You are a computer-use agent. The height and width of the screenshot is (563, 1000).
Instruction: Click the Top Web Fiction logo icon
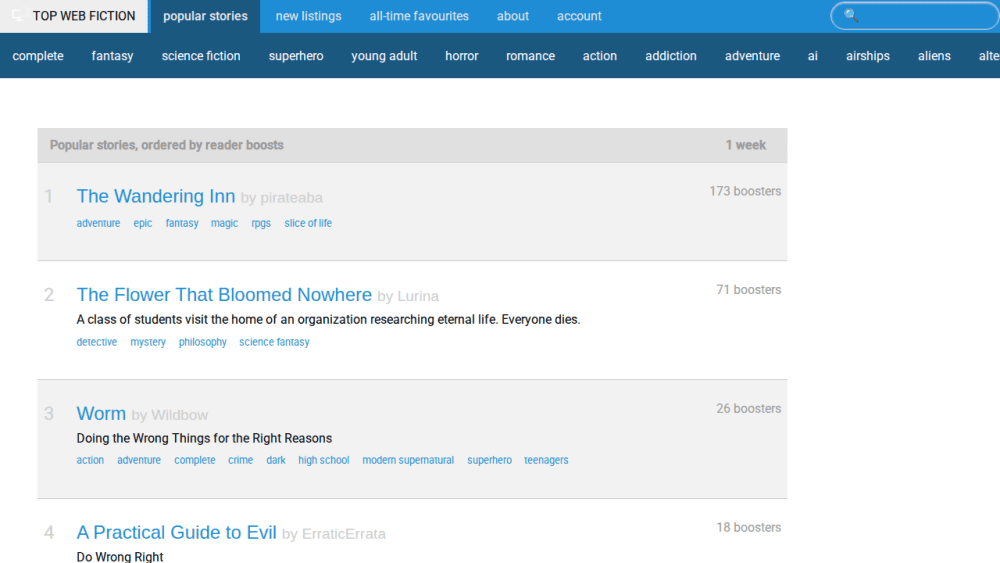pos(18,15)
